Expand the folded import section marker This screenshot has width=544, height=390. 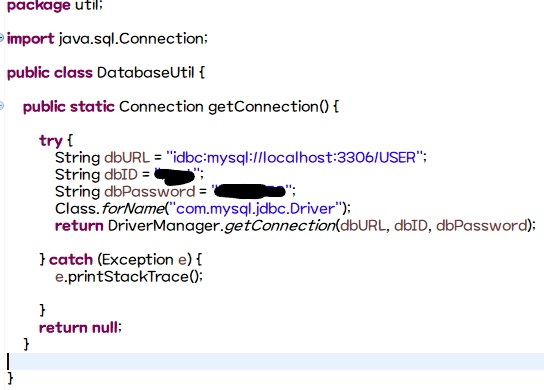(x=1, y=37)
